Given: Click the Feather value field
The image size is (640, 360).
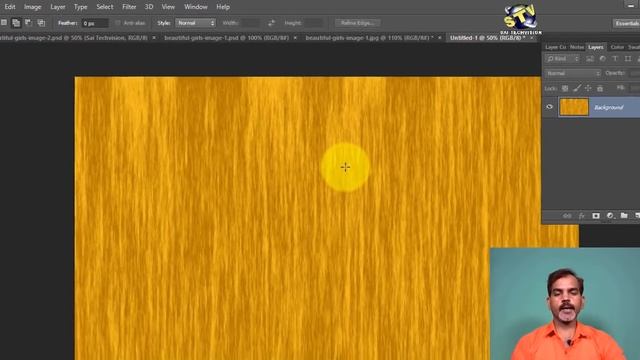Looking at the screenshot, I should coord(95,23).
